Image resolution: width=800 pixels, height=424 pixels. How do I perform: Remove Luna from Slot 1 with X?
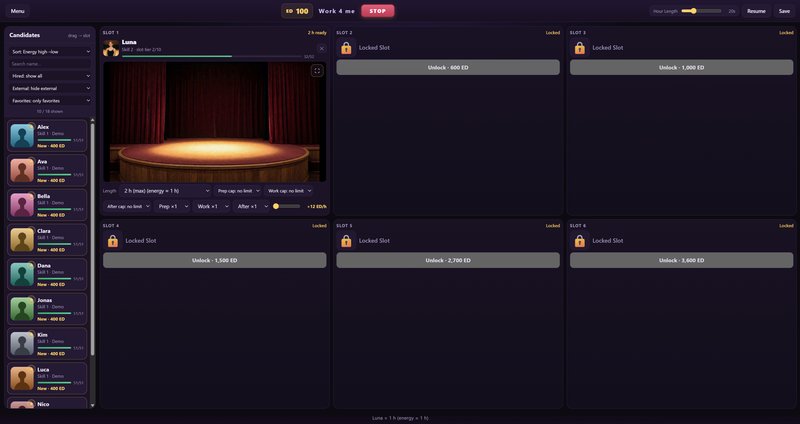tap(321, 48)
